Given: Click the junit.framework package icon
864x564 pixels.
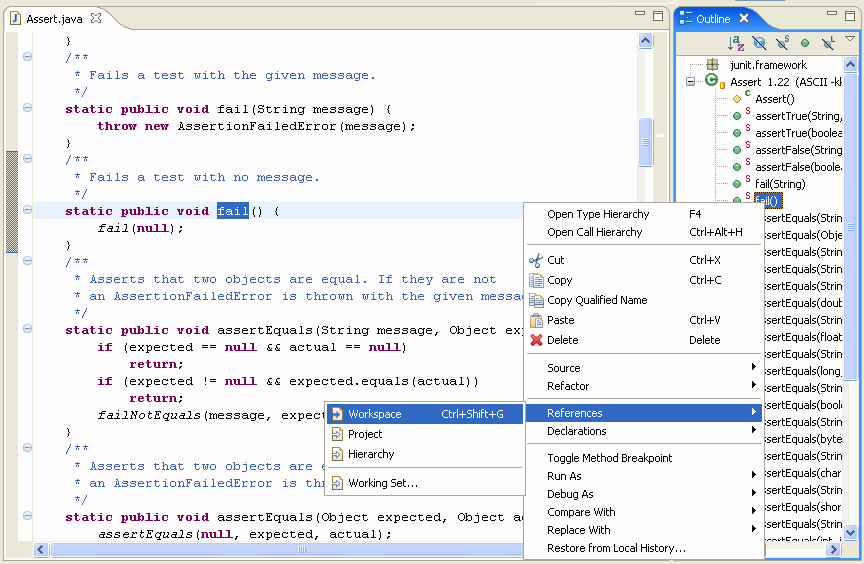Looking at the screenshot, I should coord(712,64).
